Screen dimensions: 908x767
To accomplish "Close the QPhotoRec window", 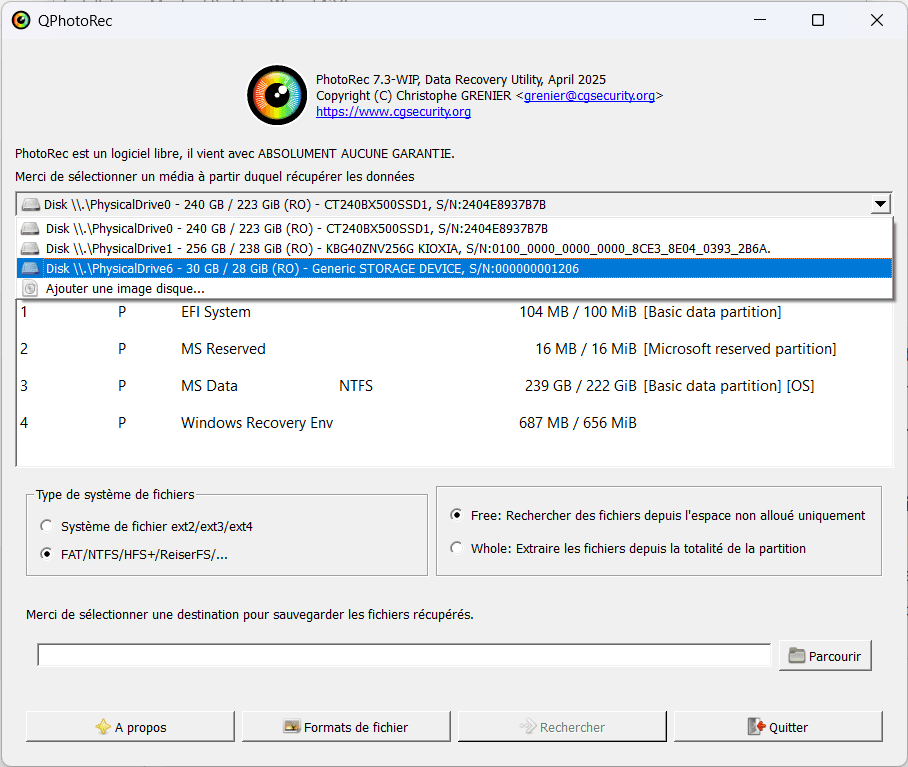I will [x=877, y=20].
